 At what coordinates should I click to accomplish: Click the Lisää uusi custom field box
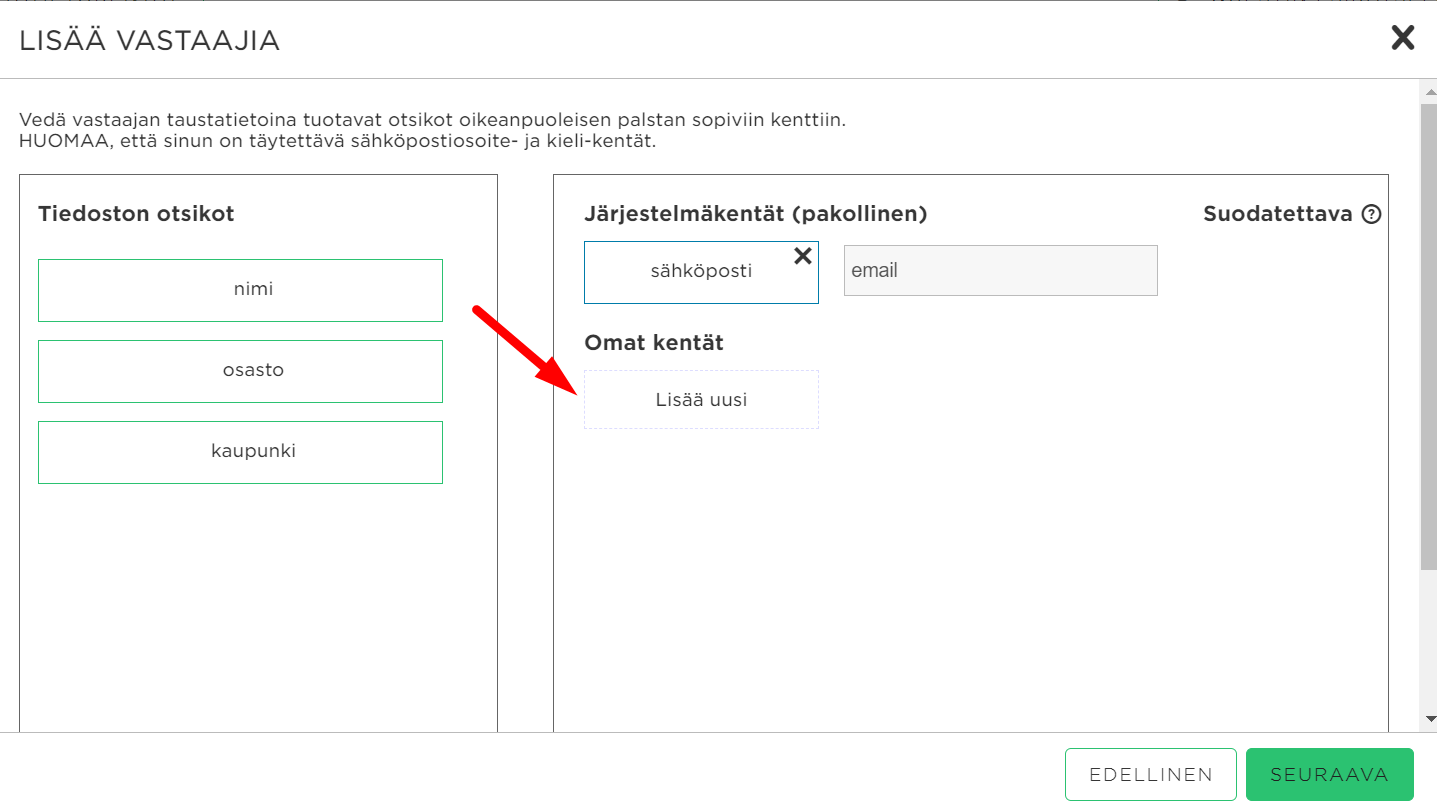701,400
